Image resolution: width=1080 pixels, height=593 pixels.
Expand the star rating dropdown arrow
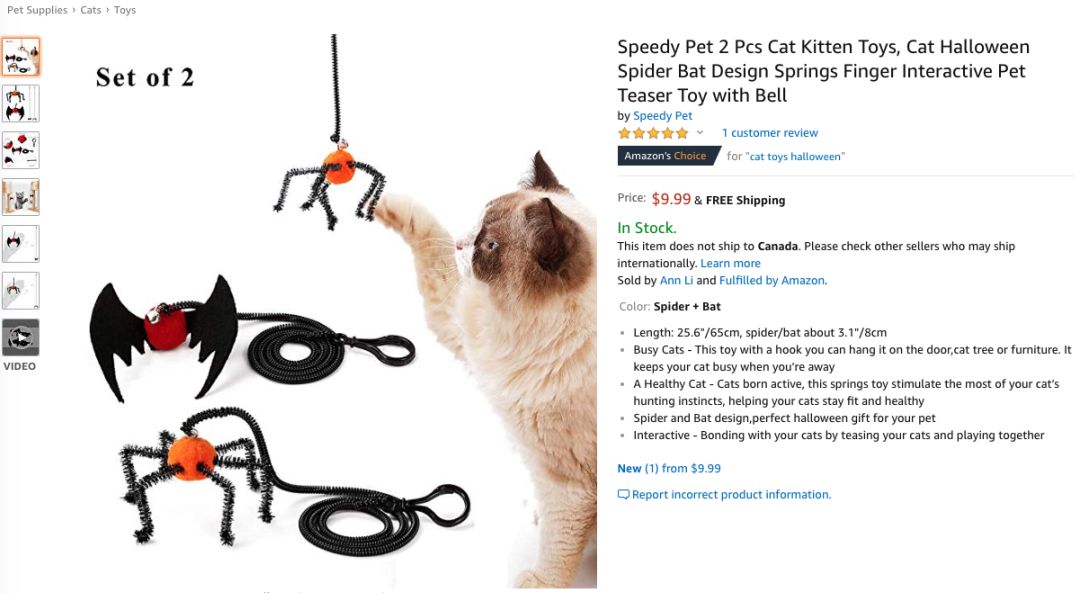pos(700,132)
